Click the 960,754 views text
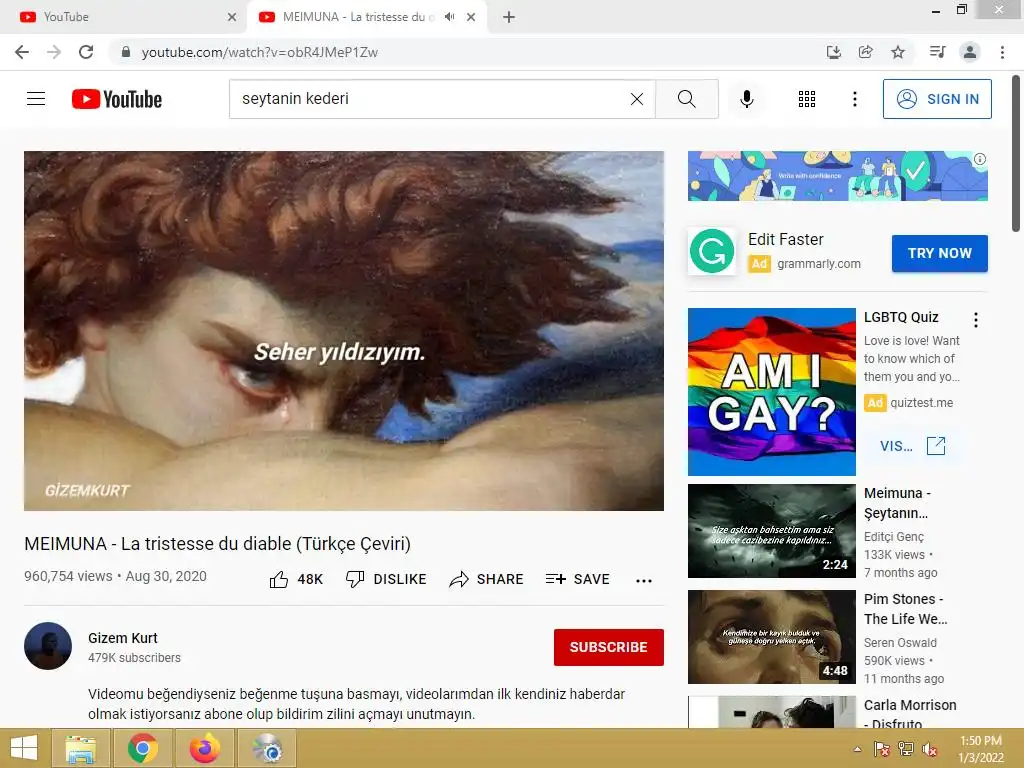1024x768 pixels. tap(68, 576)
